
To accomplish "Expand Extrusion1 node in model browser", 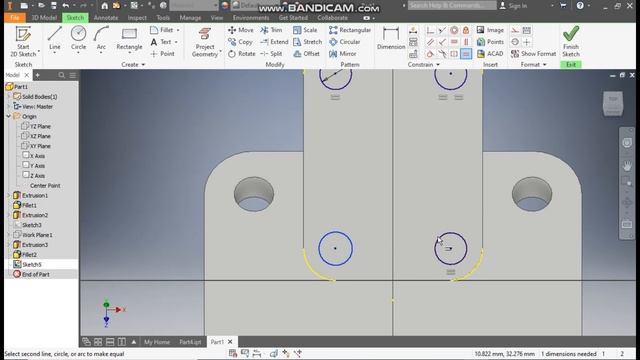I will tap(9, 196).
